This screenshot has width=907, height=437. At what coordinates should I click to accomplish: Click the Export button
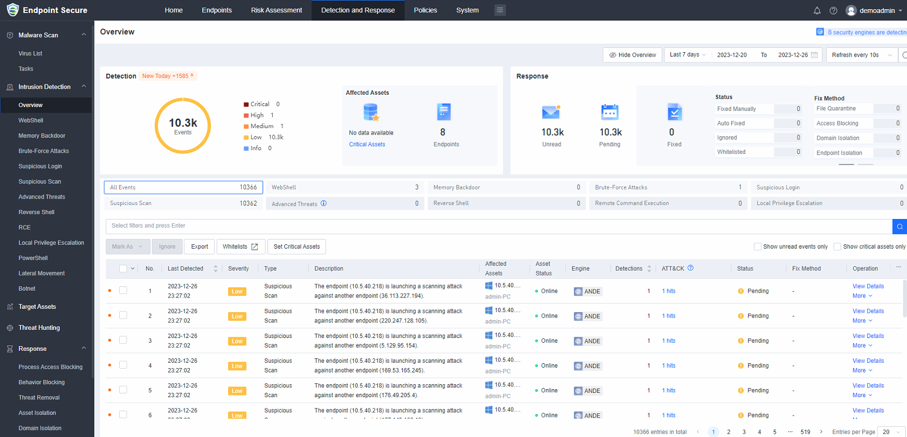[x=200, y=247]
